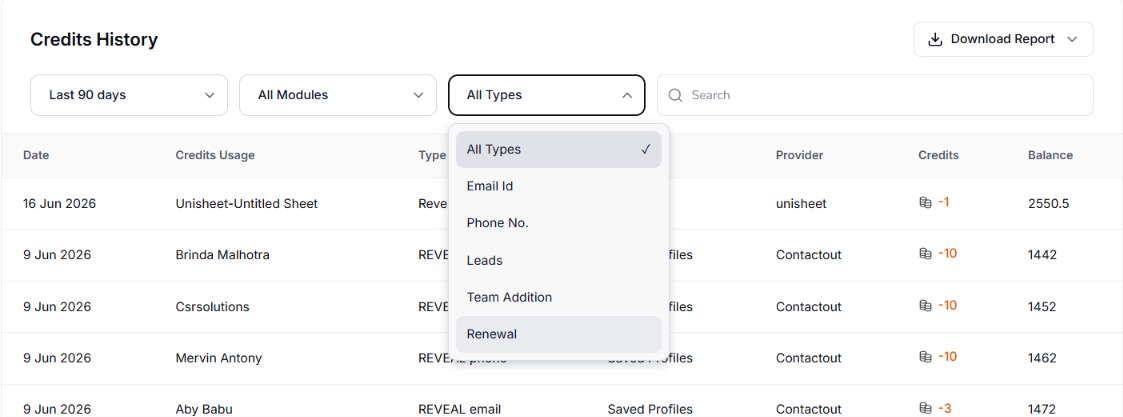The image size is (1123, 417).
Task: Click the credits coin icon beside -1
Action: point(925,203)
